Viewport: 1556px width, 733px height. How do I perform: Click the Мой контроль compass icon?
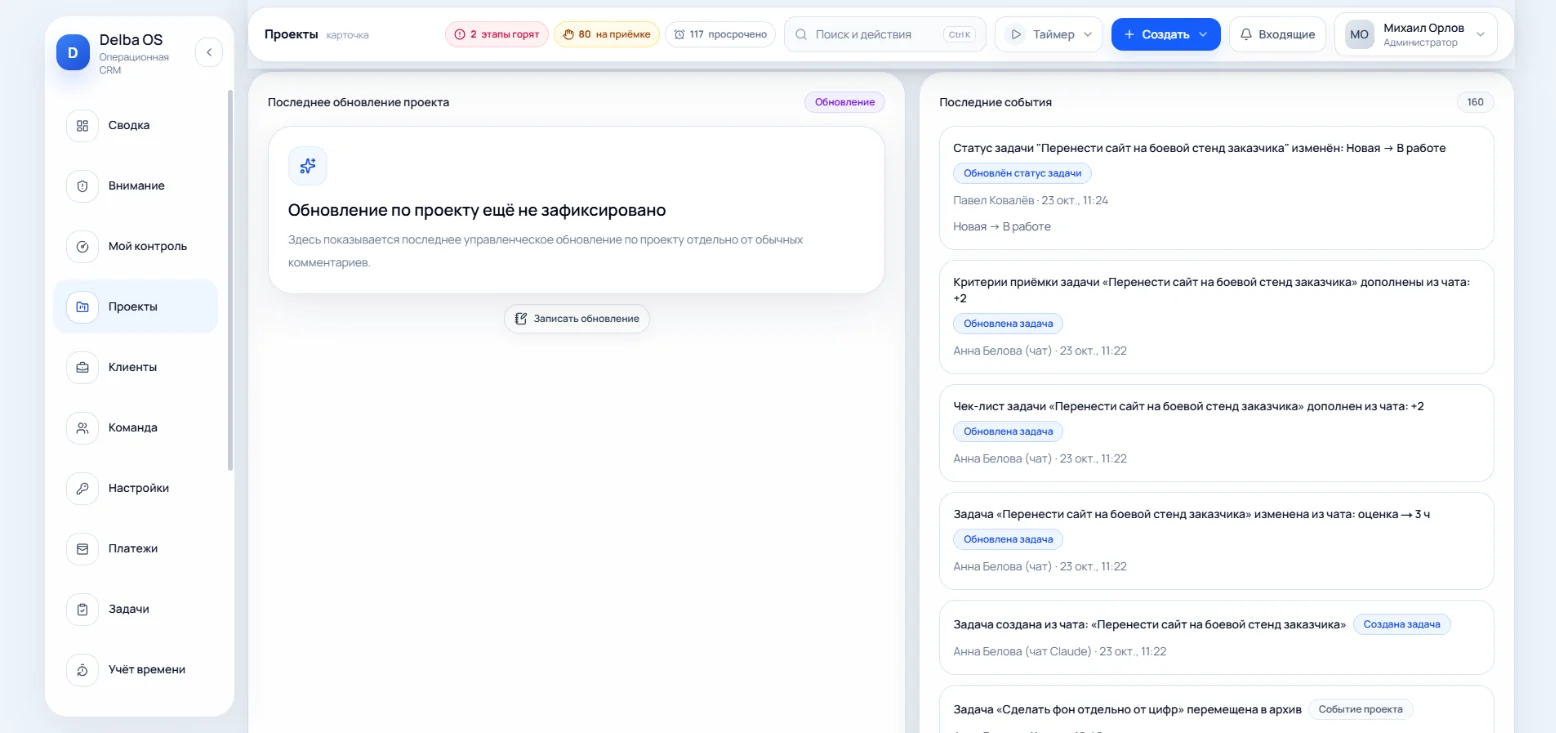[82, 246]
